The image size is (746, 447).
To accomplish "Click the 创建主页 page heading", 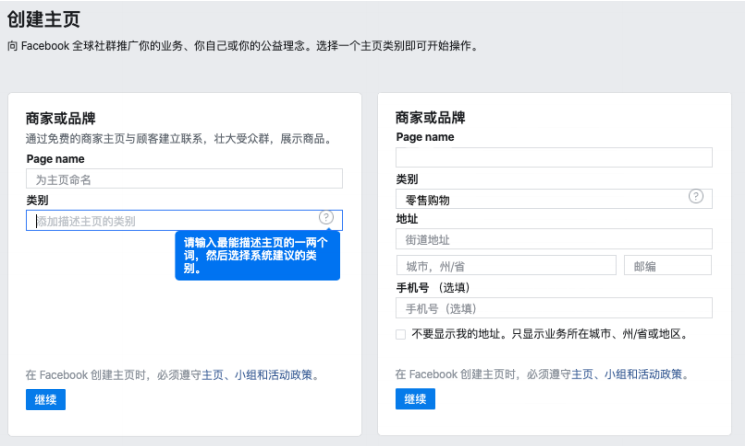I will click(43, 19).
